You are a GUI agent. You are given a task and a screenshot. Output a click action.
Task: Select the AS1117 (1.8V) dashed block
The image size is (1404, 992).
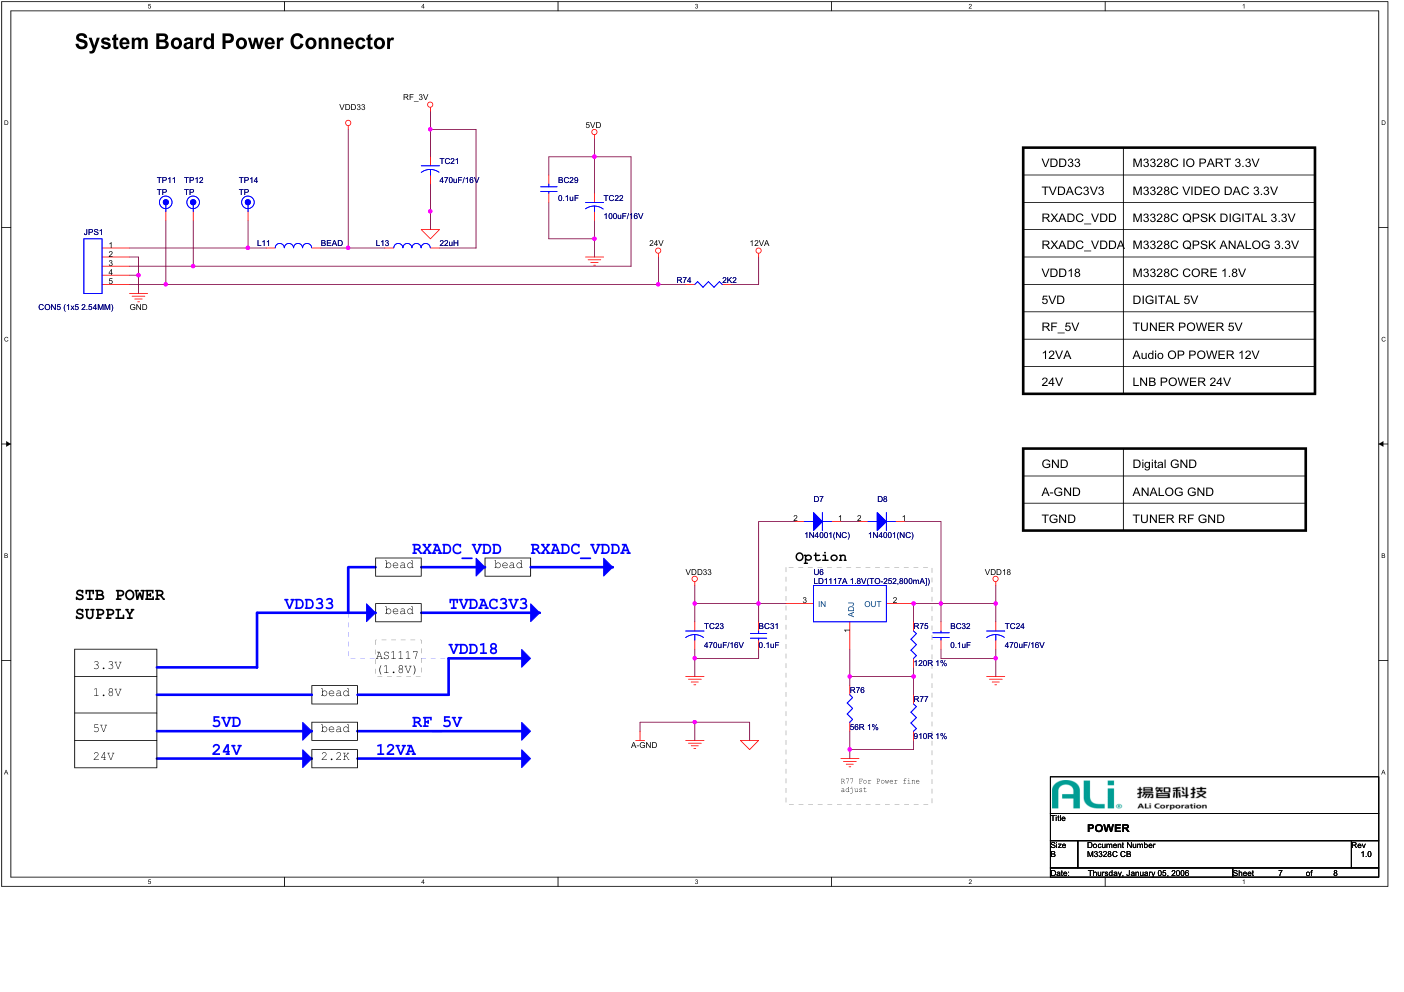click(397, 661)
